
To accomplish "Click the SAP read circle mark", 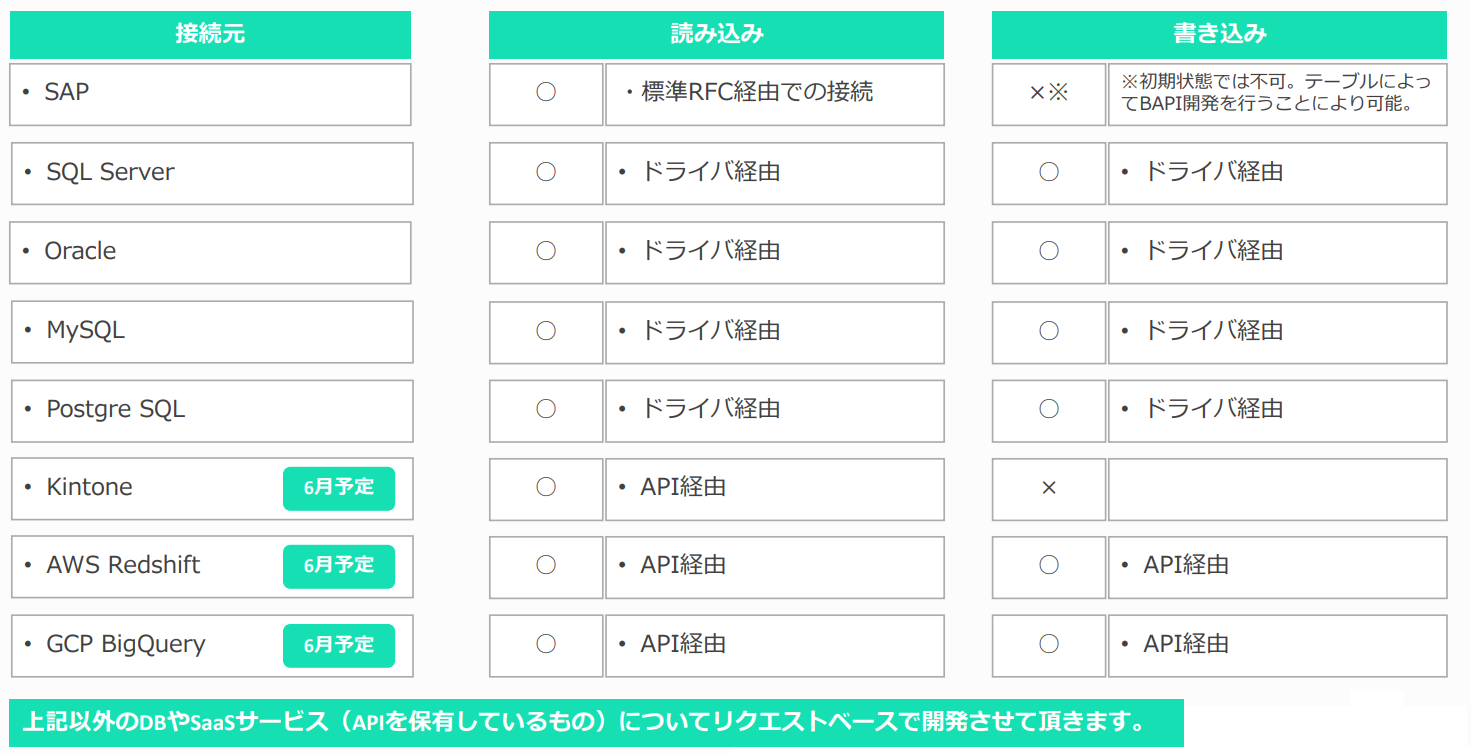I will click(x=546, y=92).
